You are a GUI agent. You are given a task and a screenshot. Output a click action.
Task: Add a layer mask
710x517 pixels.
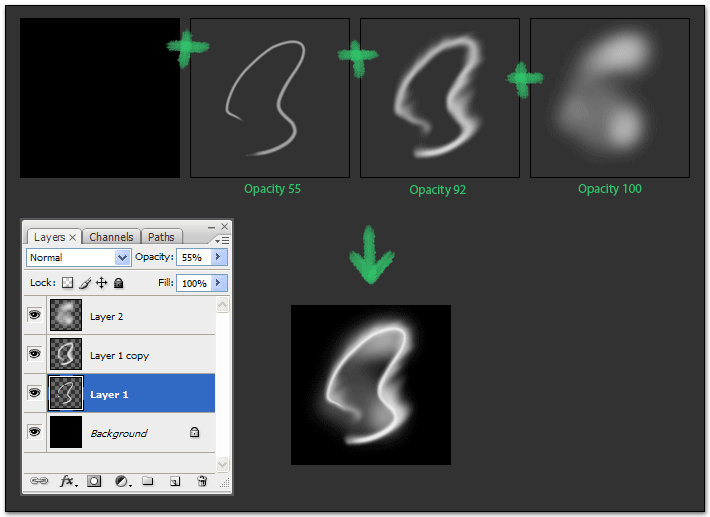click(x=94, y=481)
